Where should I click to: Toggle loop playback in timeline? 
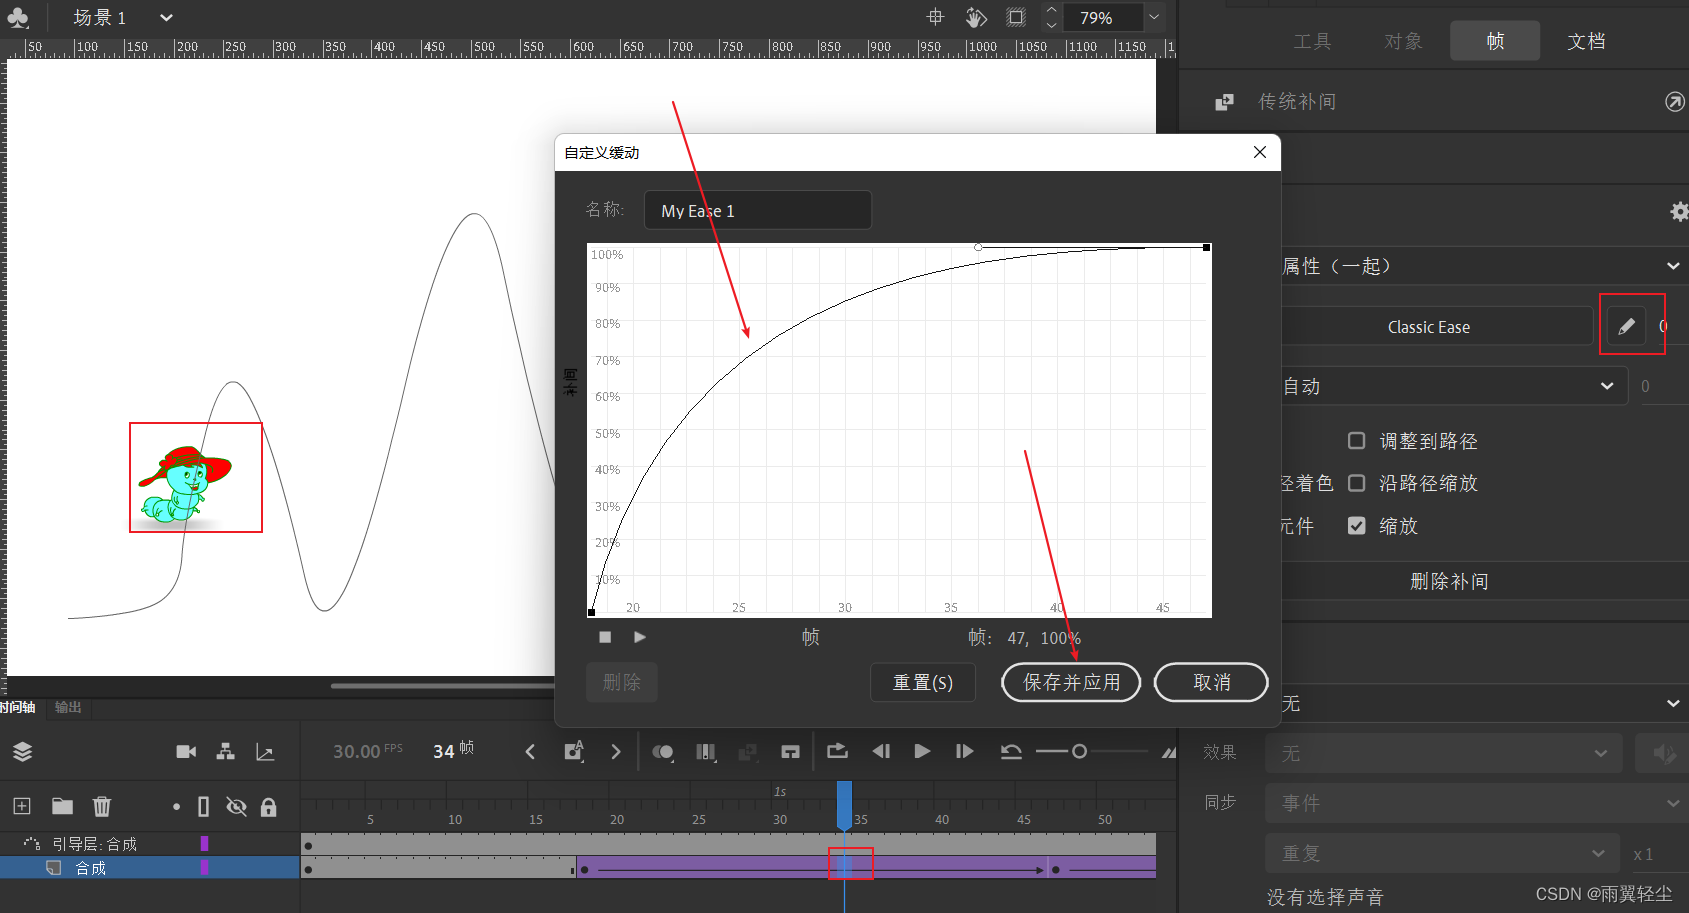838,750
